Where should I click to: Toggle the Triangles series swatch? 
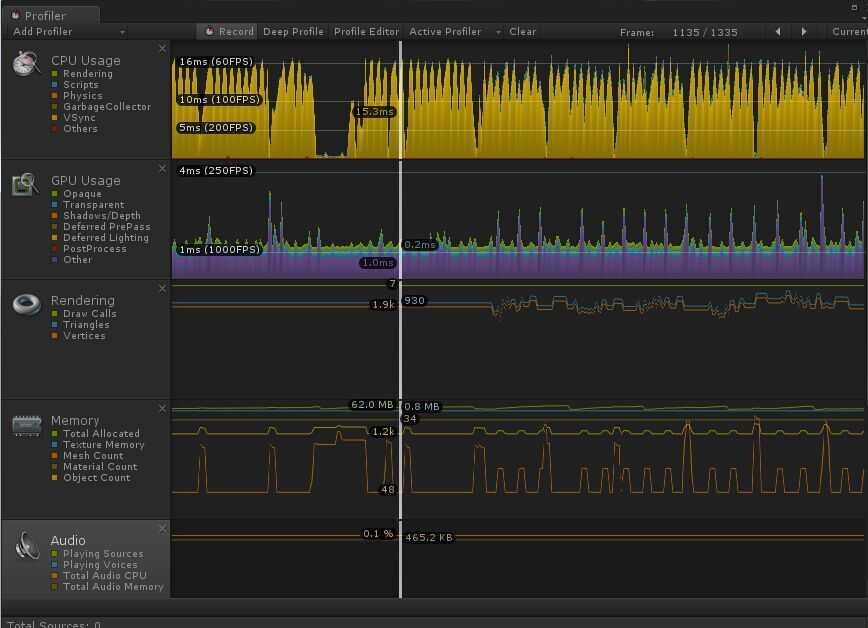click(x=55, y=325)
